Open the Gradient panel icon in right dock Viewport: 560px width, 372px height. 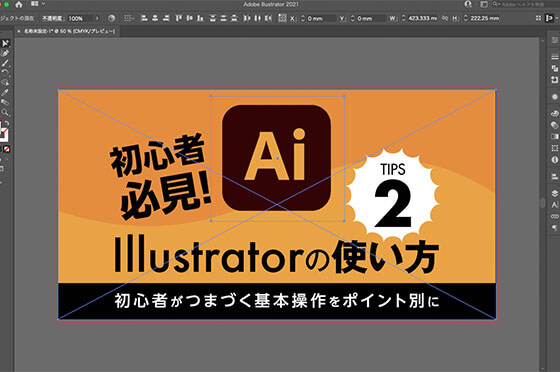coord(555,136)
